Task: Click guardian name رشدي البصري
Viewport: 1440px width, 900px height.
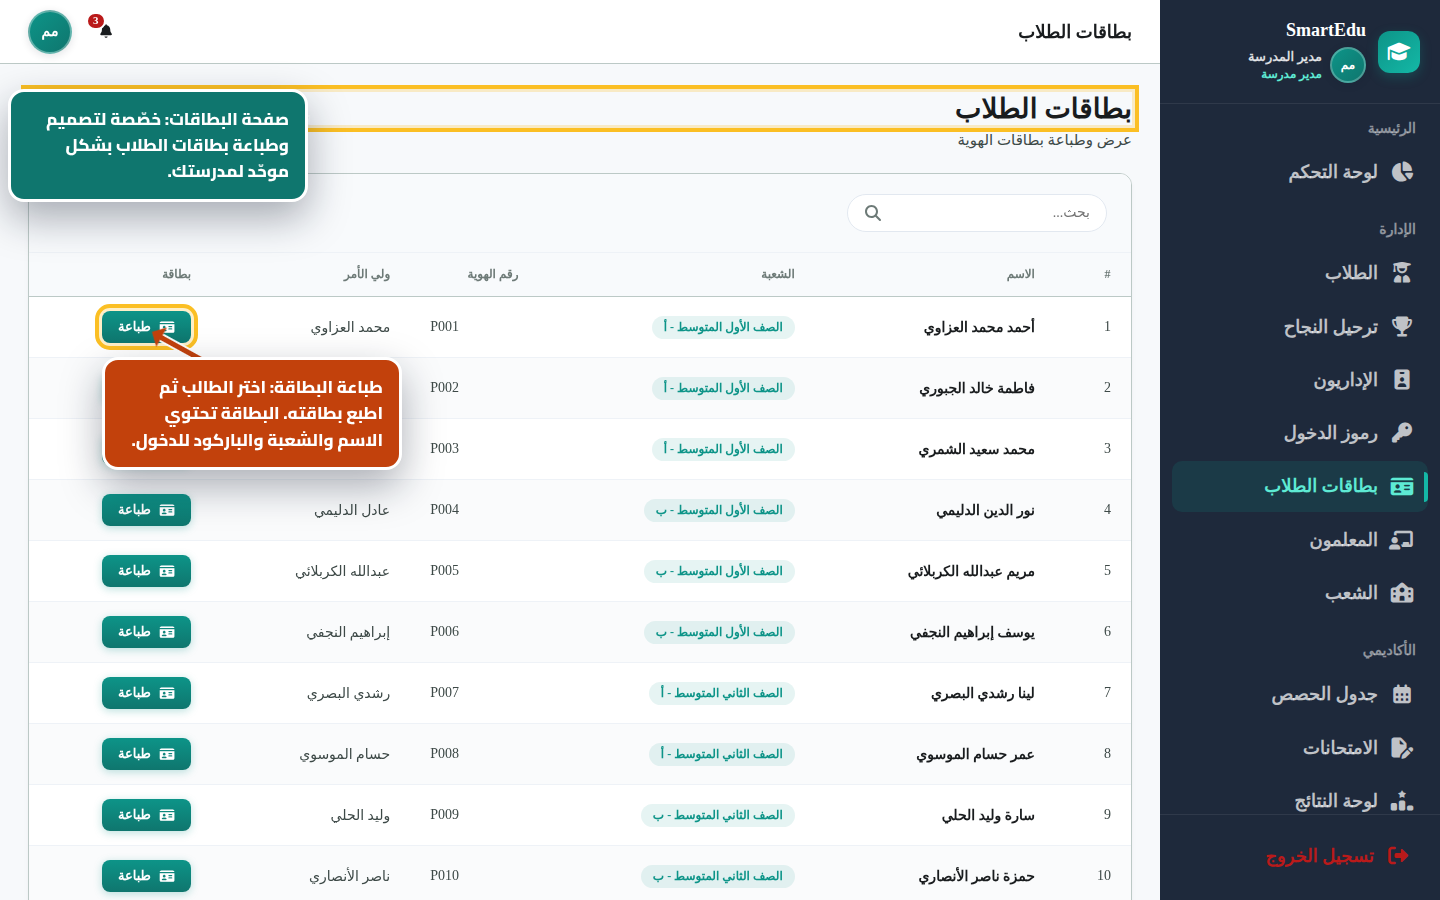Action: coord(348,693)
